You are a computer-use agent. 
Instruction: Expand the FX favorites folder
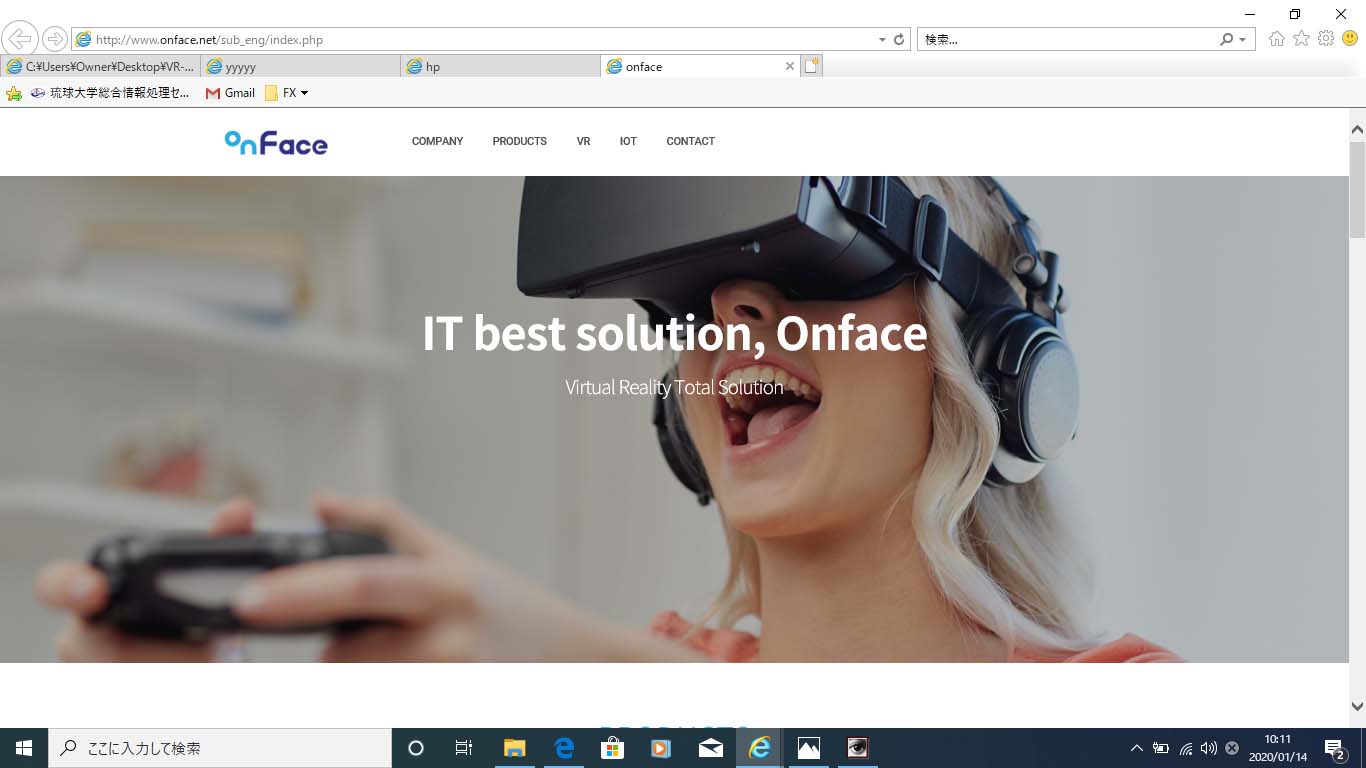(x=288, y=93)
